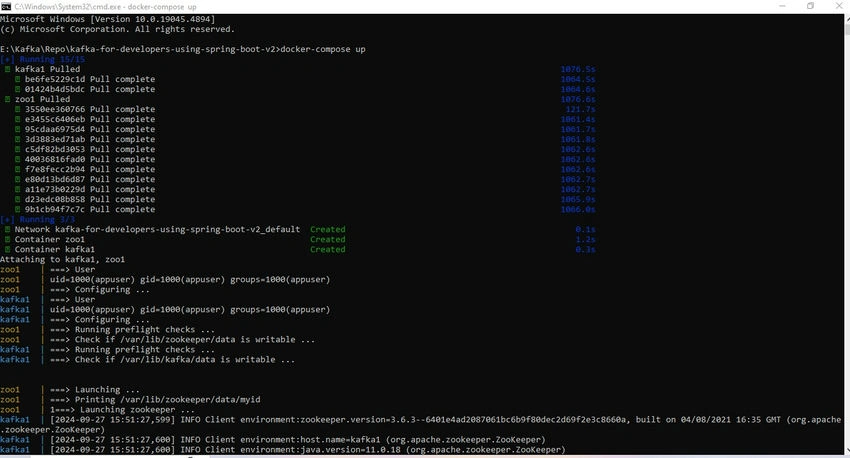
Task: Click the 'e80d13bd6d87 Pull complete' line
Action: coord(89,179)
